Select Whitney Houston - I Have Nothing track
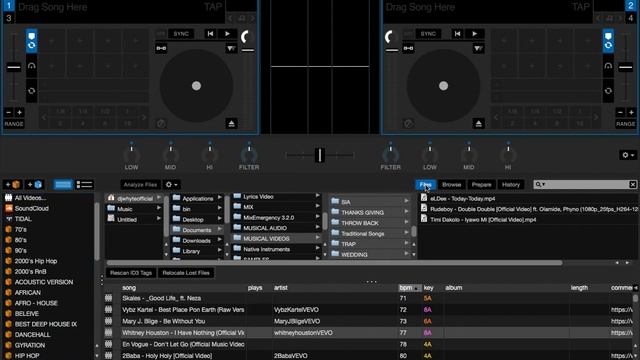Viewport: 640px width, 360px height. click(x=183, y=333)
